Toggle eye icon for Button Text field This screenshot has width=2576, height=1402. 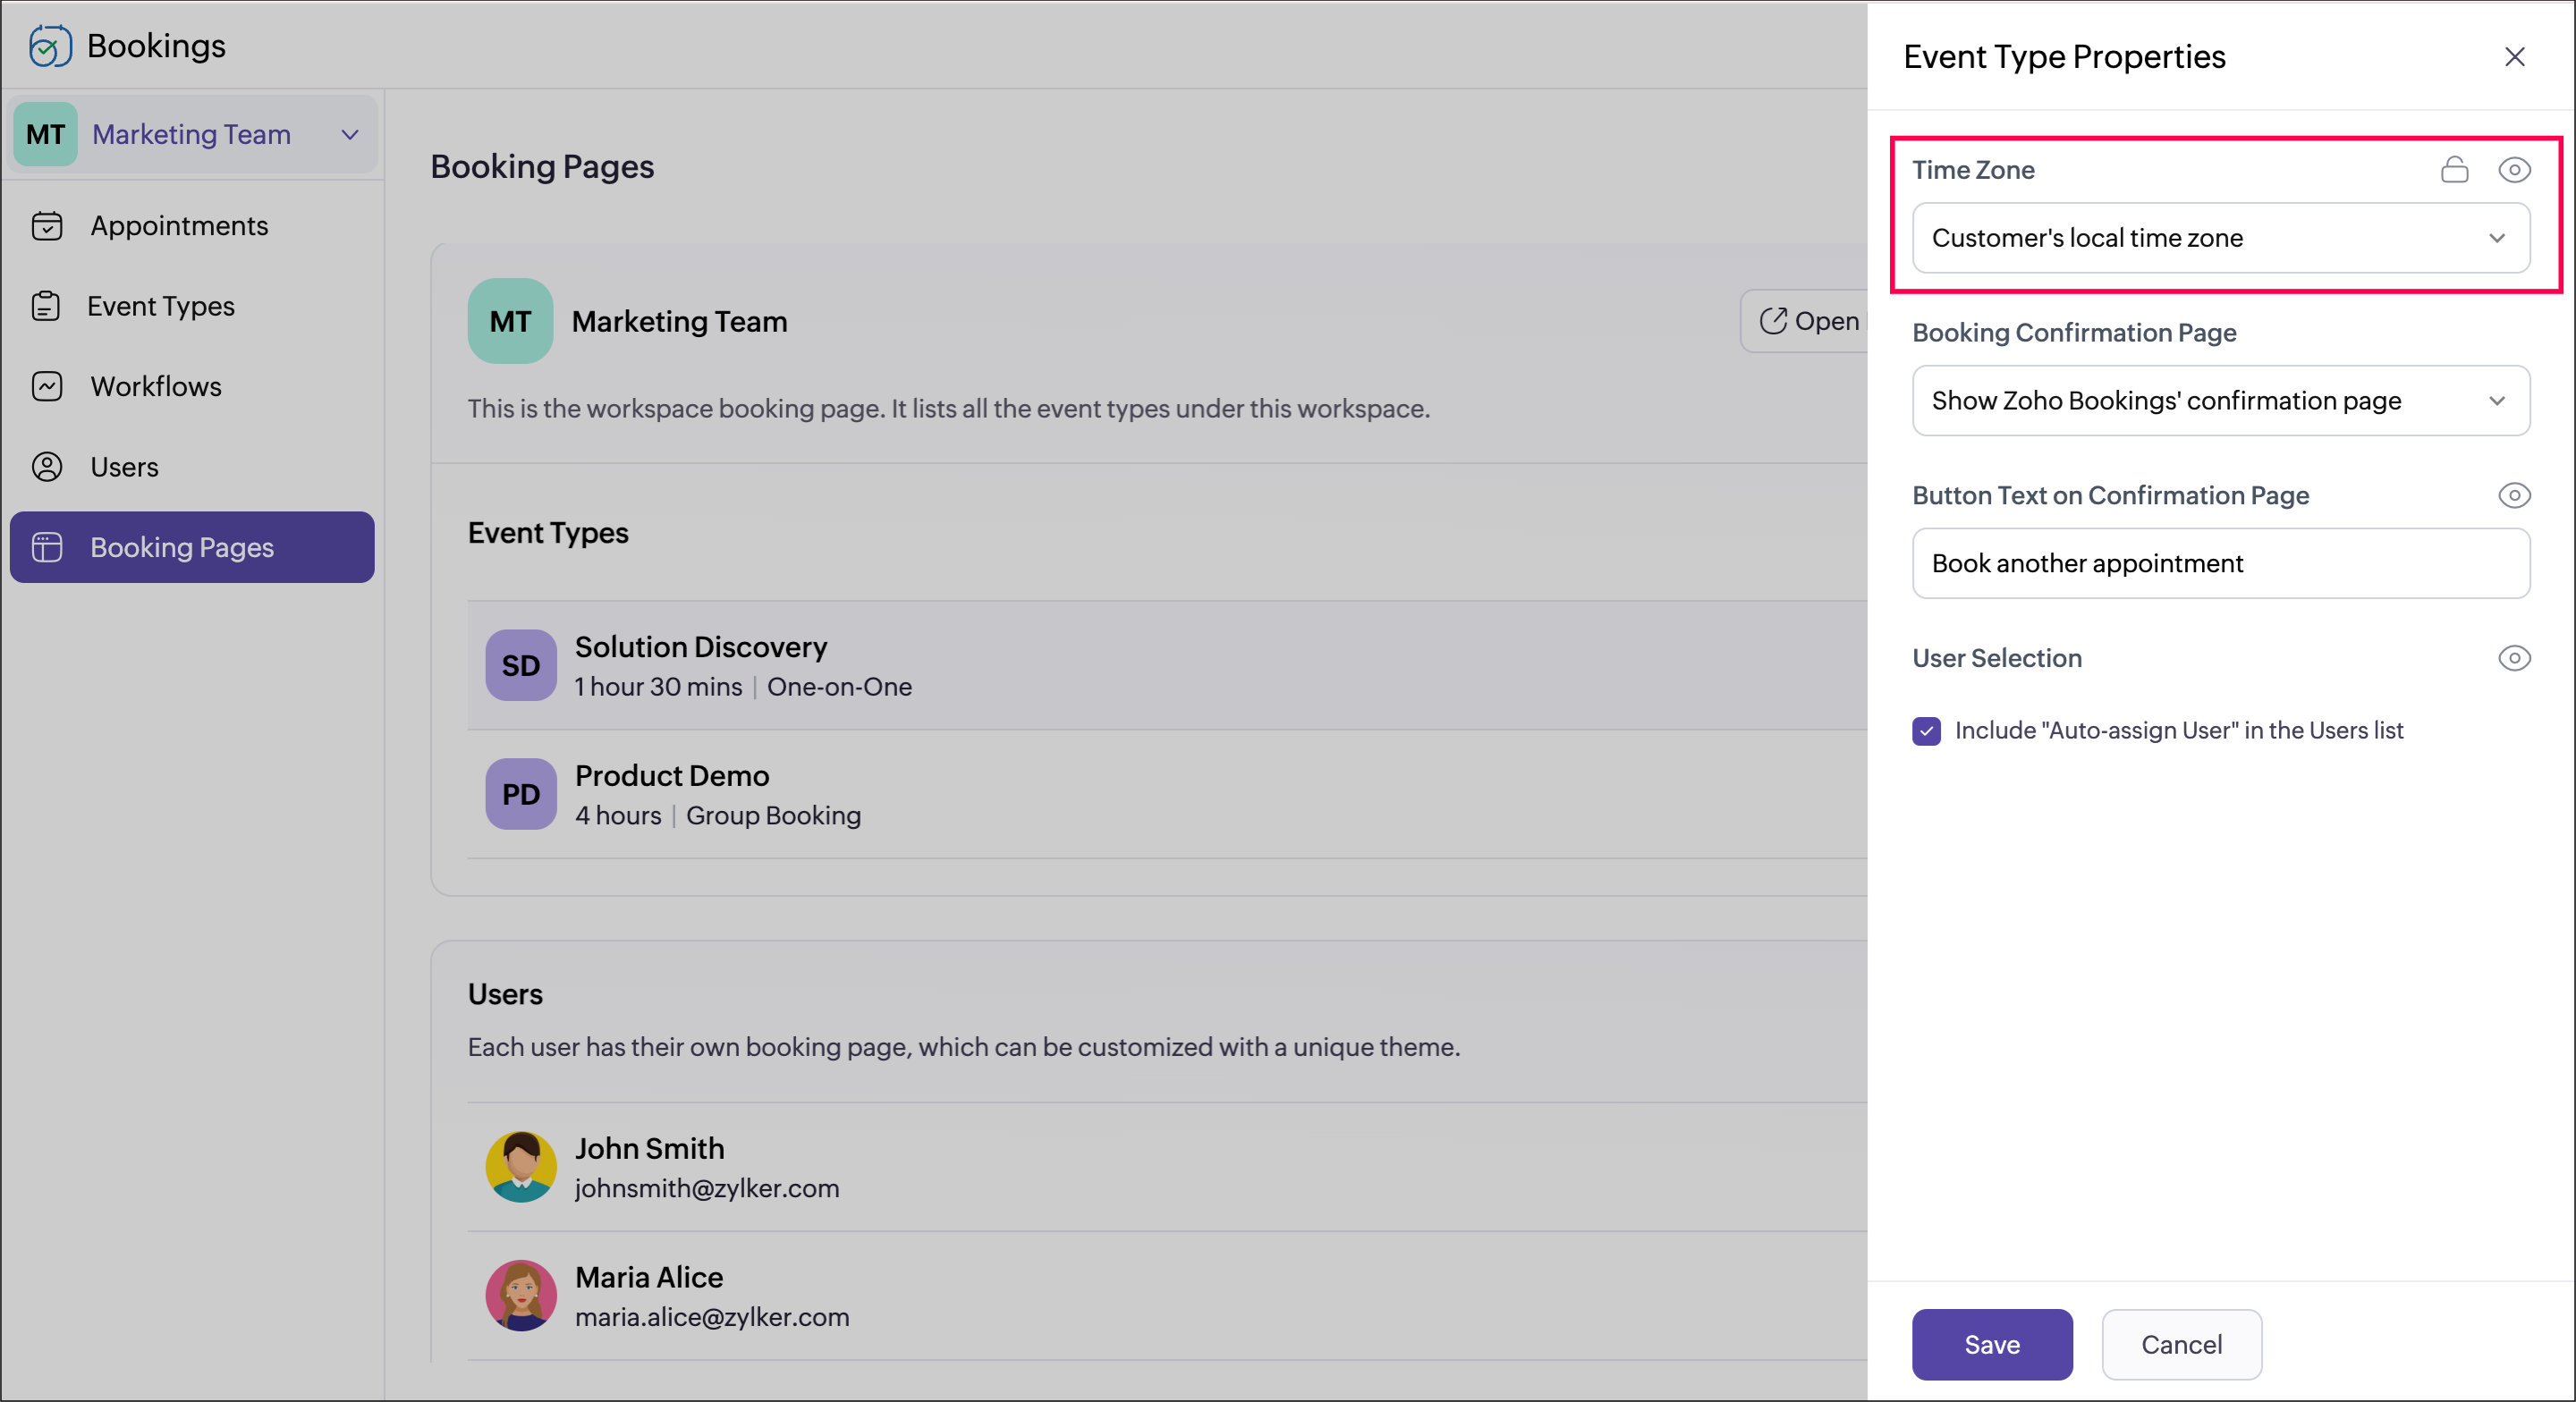(x=2514, y=496)
